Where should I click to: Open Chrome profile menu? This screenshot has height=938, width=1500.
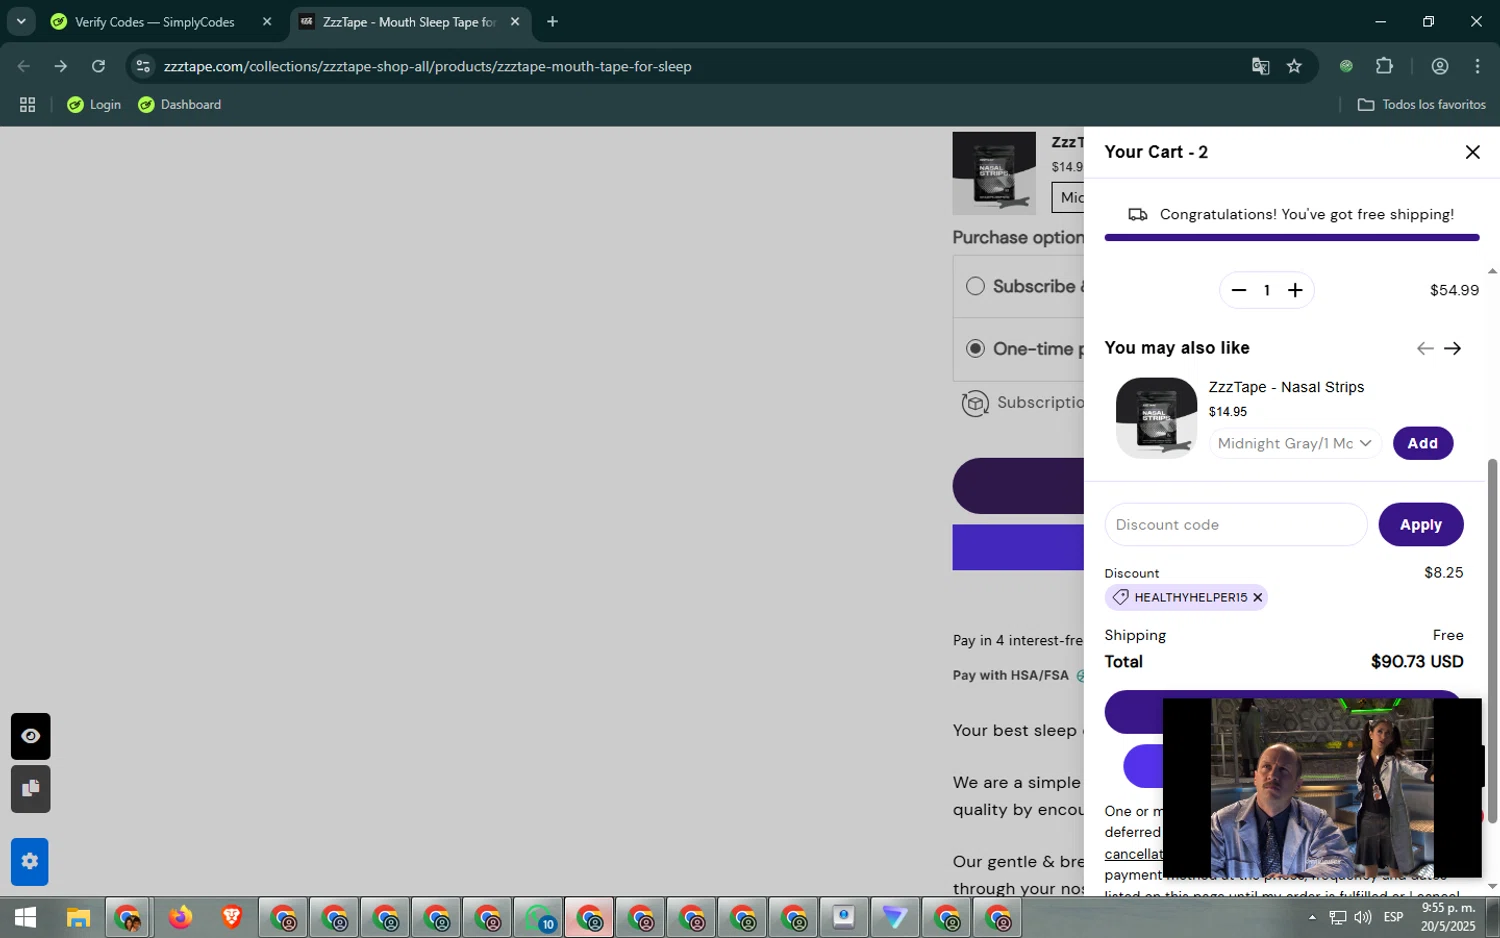coord(1440,66)
